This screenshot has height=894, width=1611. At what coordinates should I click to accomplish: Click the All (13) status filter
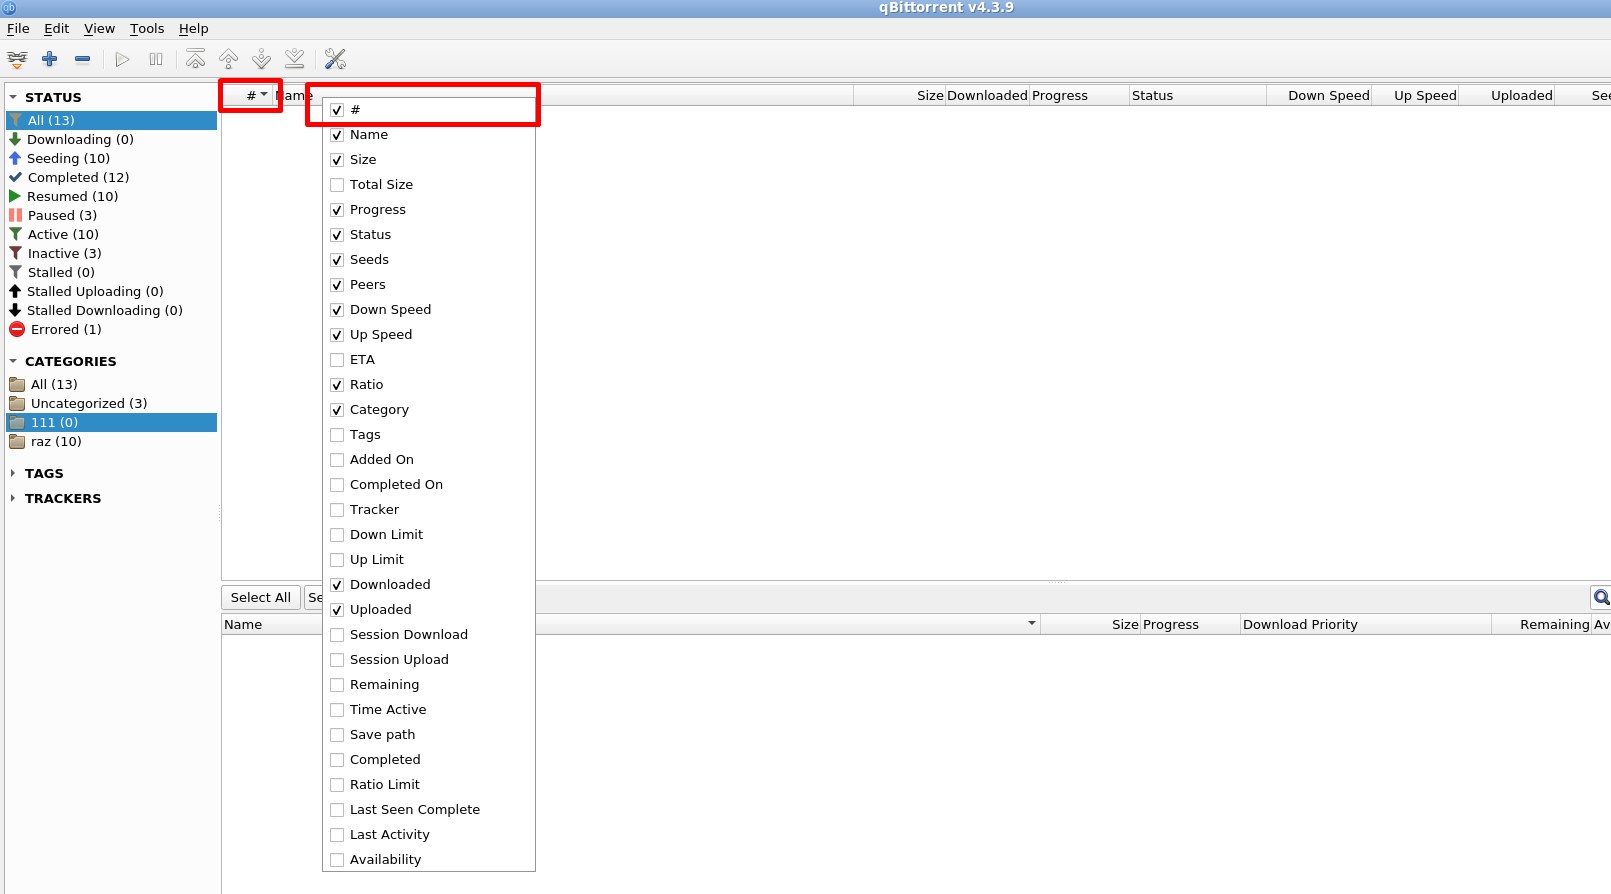coord(111,120)
